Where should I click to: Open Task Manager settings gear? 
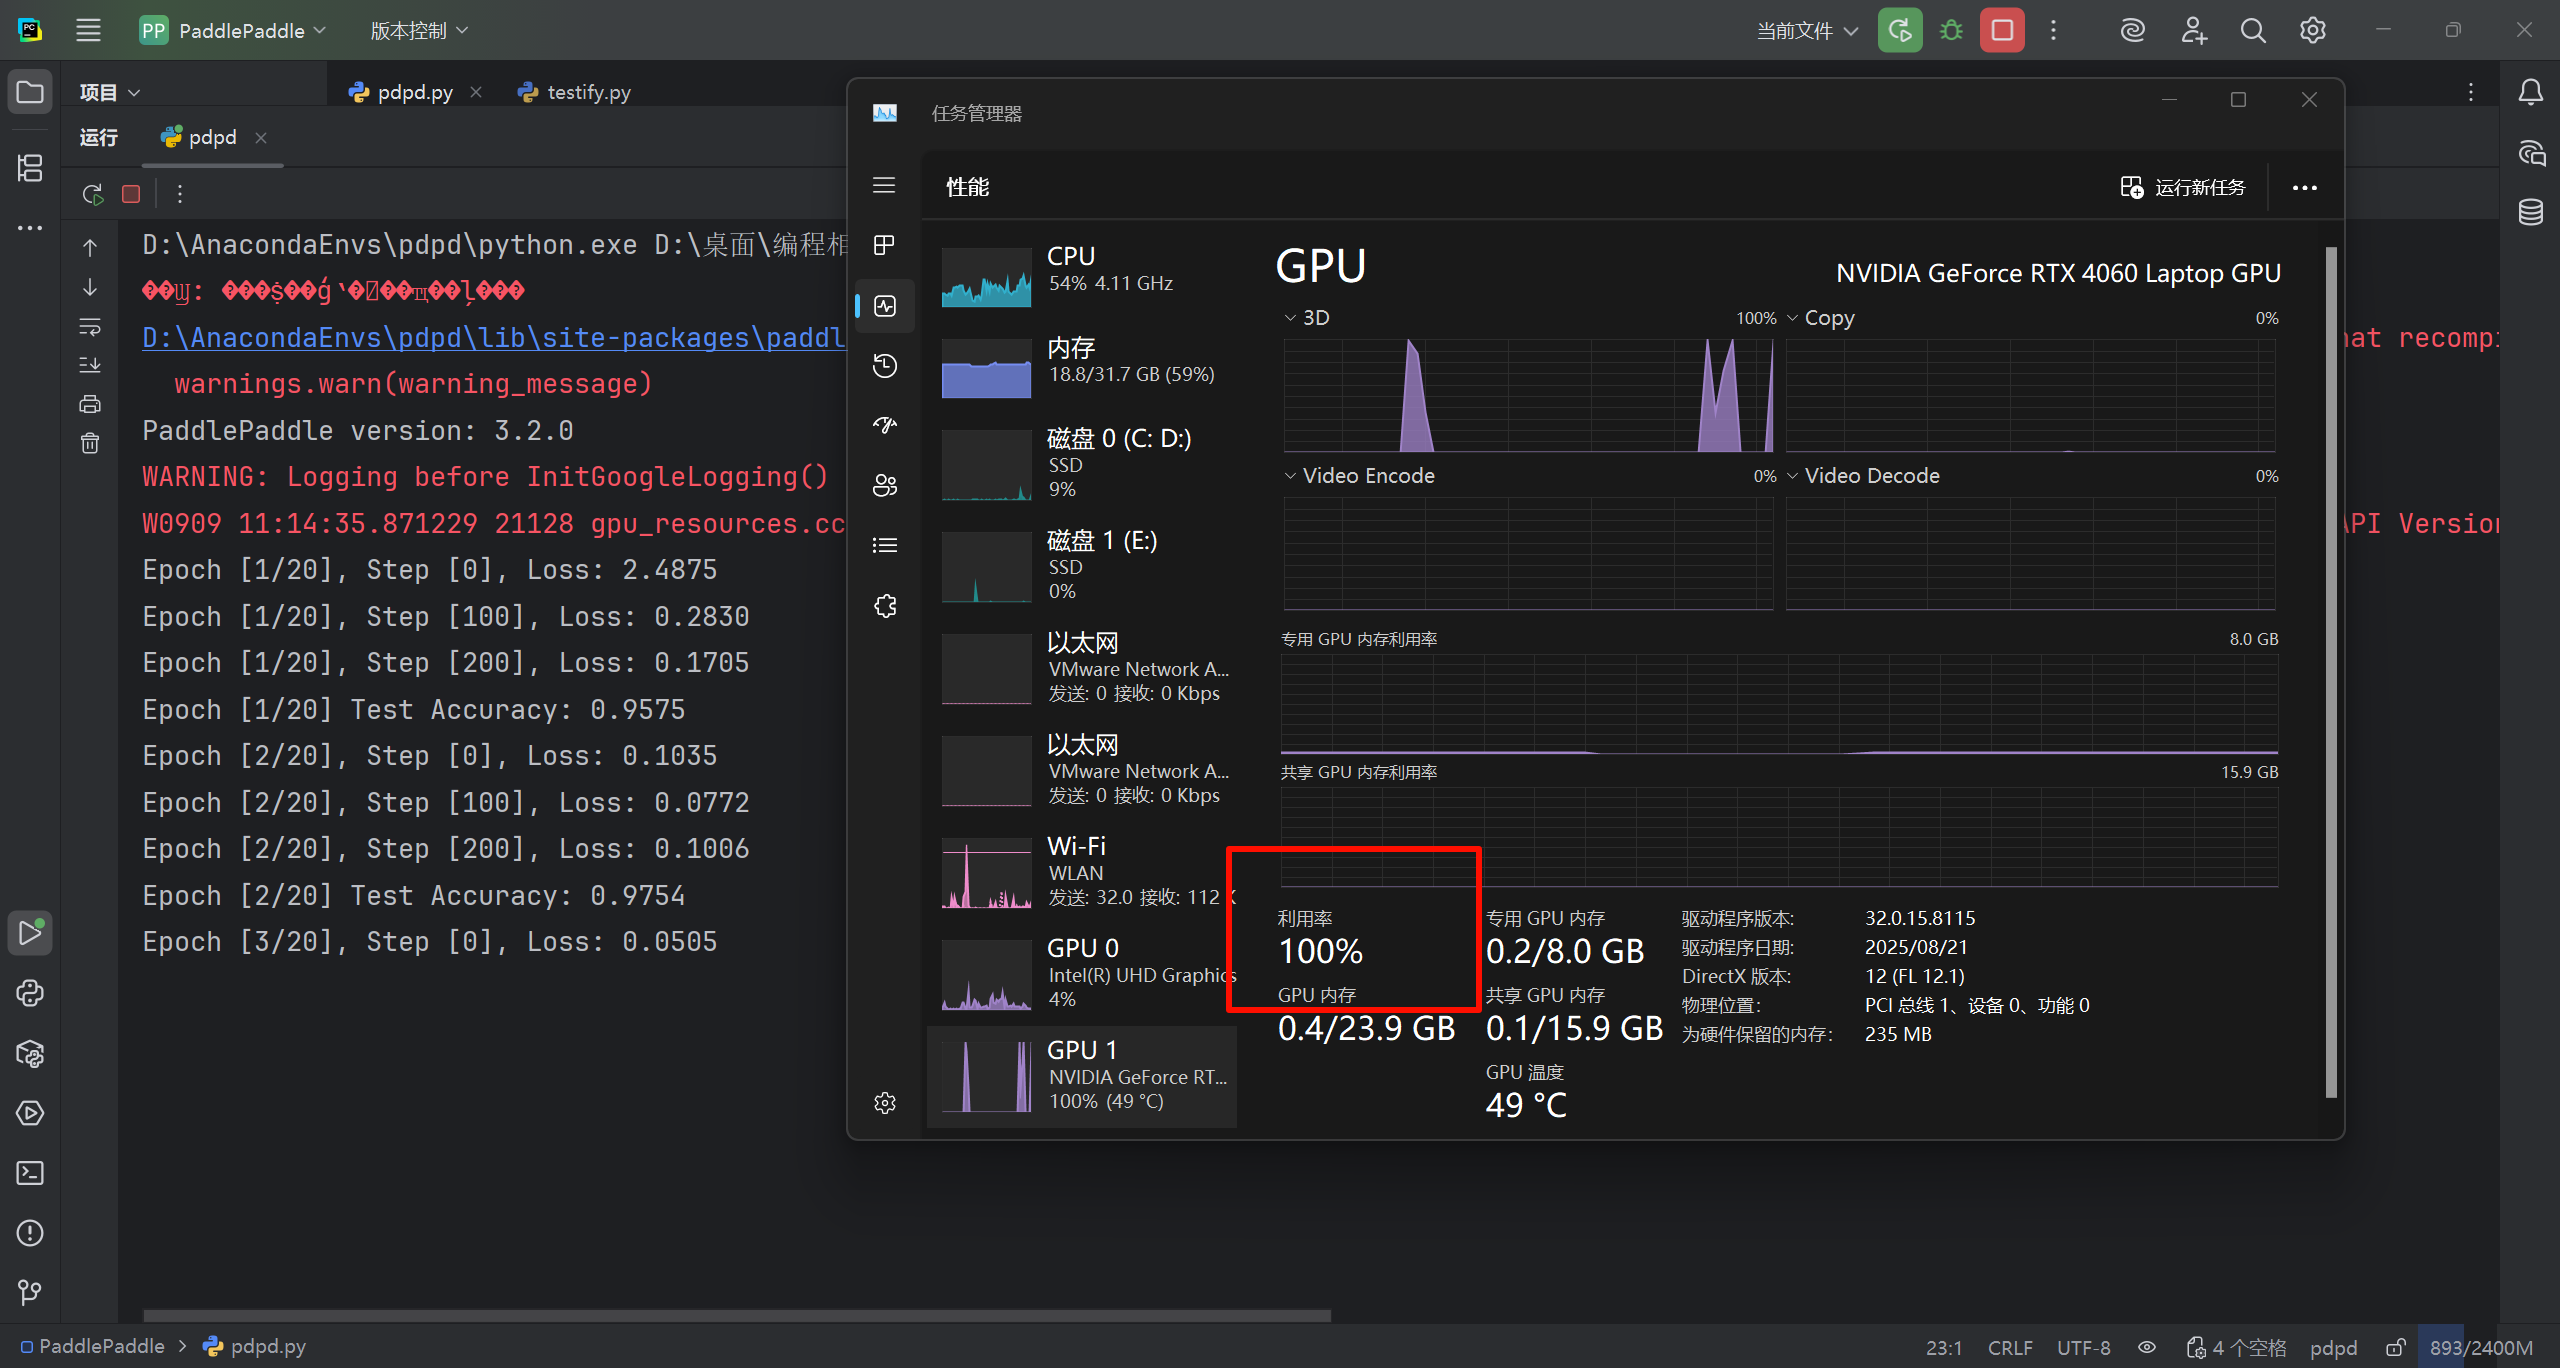884,1103
